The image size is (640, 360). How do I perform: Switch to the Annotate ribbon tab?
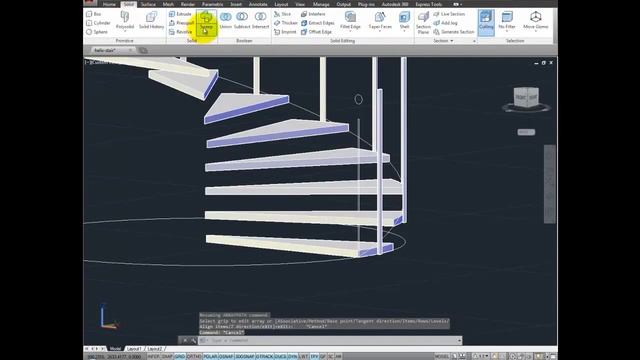[x=258, y=4]
